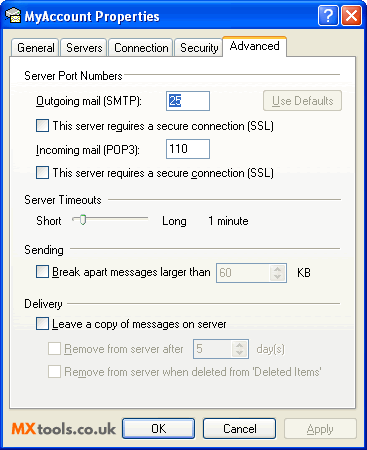Increase message size KB spinner up arrow
Image resolution: width=367 pixels, height=450 pixels.
pyautogui.click(x=277, y=269)
